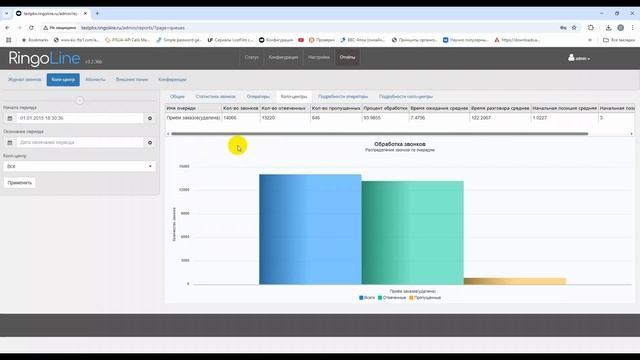Click the calendar icon of period start field
Screen dimensions: 640x360
pyautogui.click(x=10, y=118)
